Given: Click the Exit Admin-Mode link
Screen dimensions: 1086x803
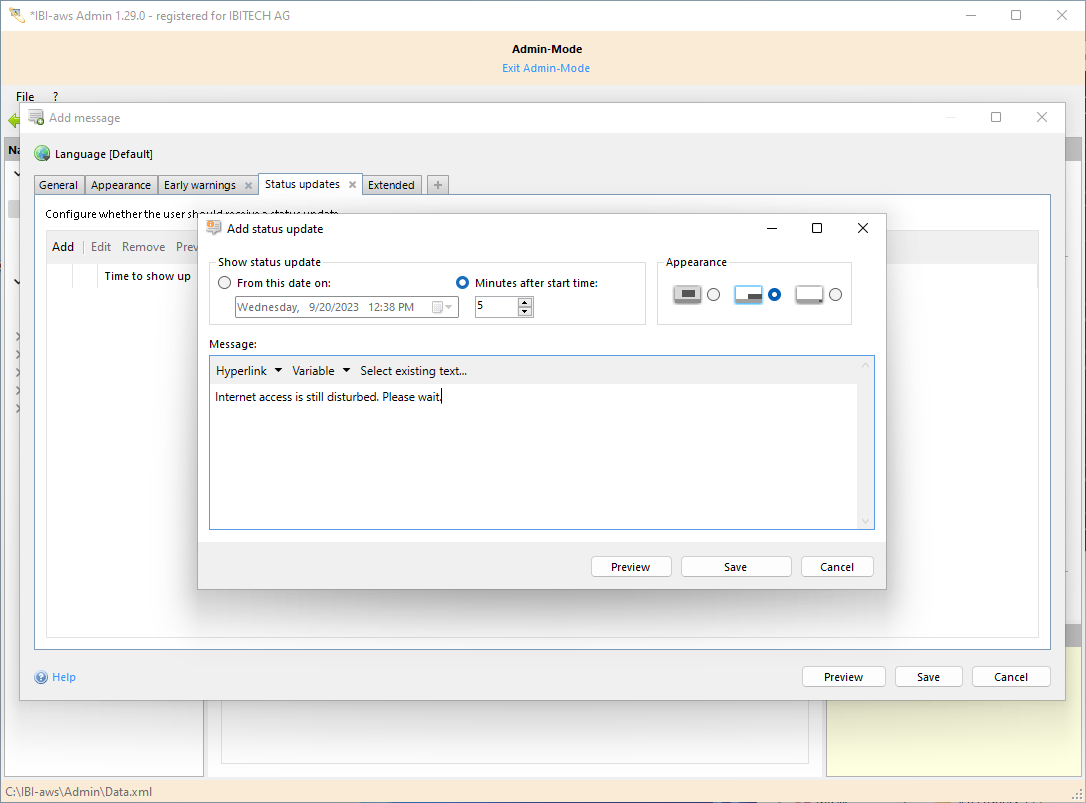Looking at the screenshot, I should pyautogui.click(x=546, y=68).
